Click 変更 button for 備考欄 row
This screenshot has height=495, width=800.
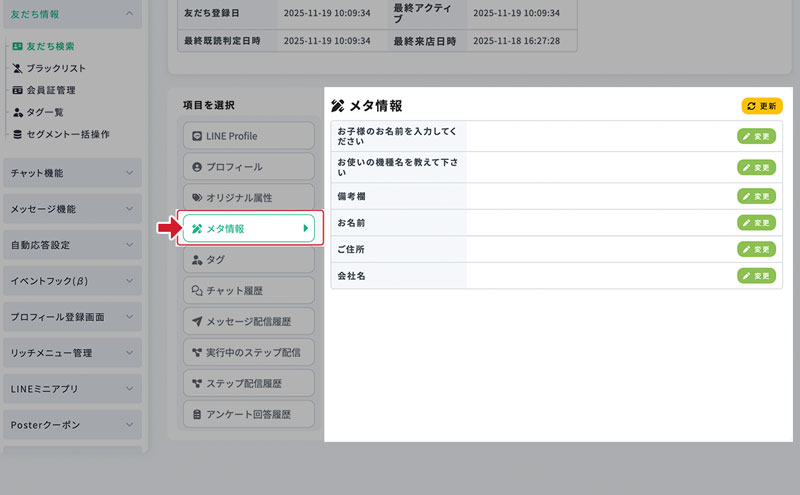(756, 196)
